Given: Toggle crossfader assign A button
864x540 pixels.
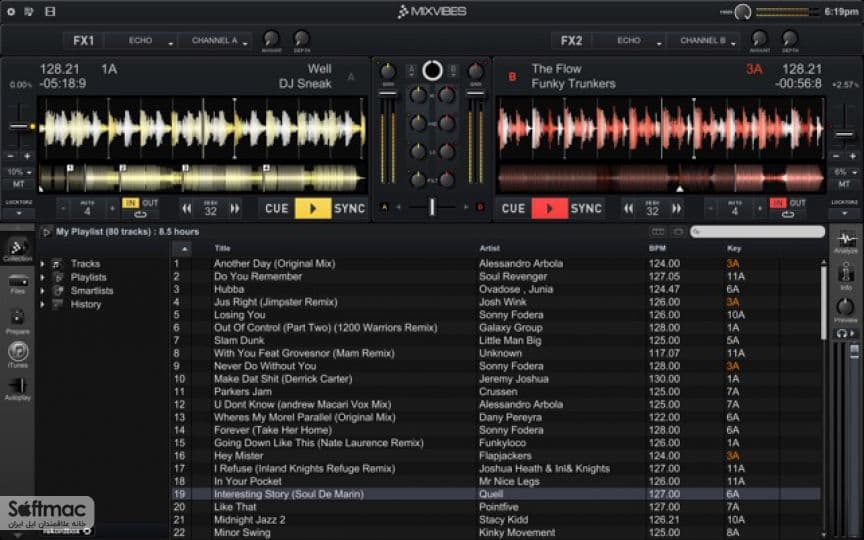Looking at the screenshot, I should click(x=384, y=207).
